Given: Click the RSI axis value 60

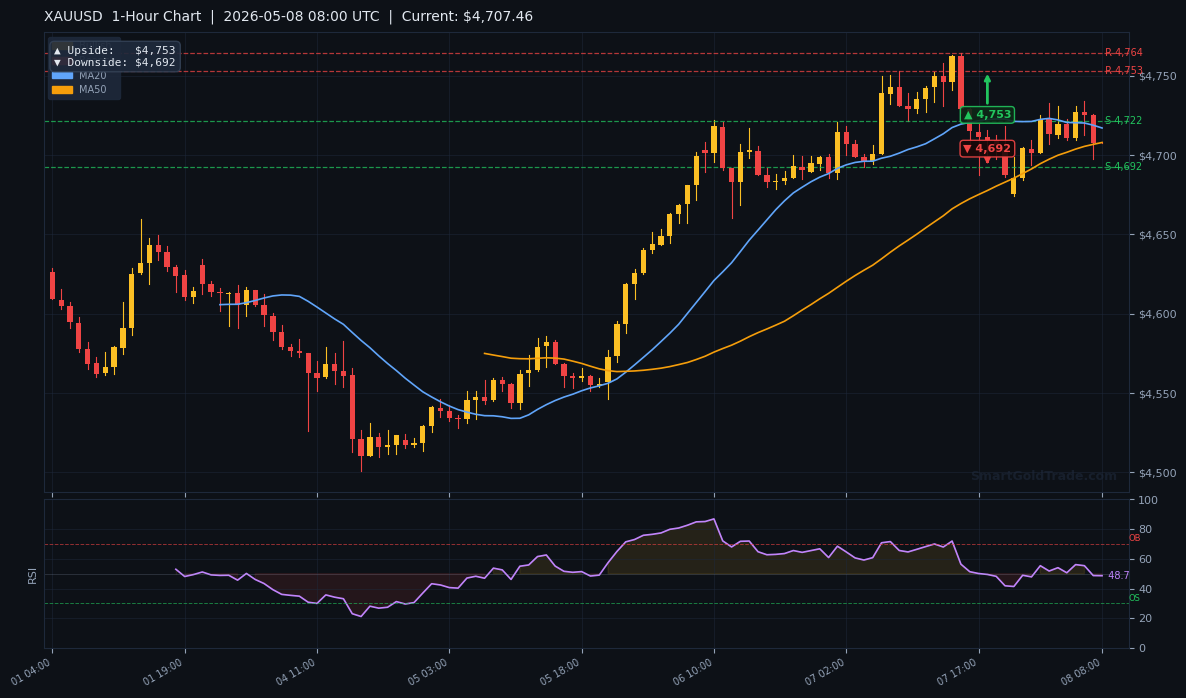Looking at the screenshot, I should 1145,560.
